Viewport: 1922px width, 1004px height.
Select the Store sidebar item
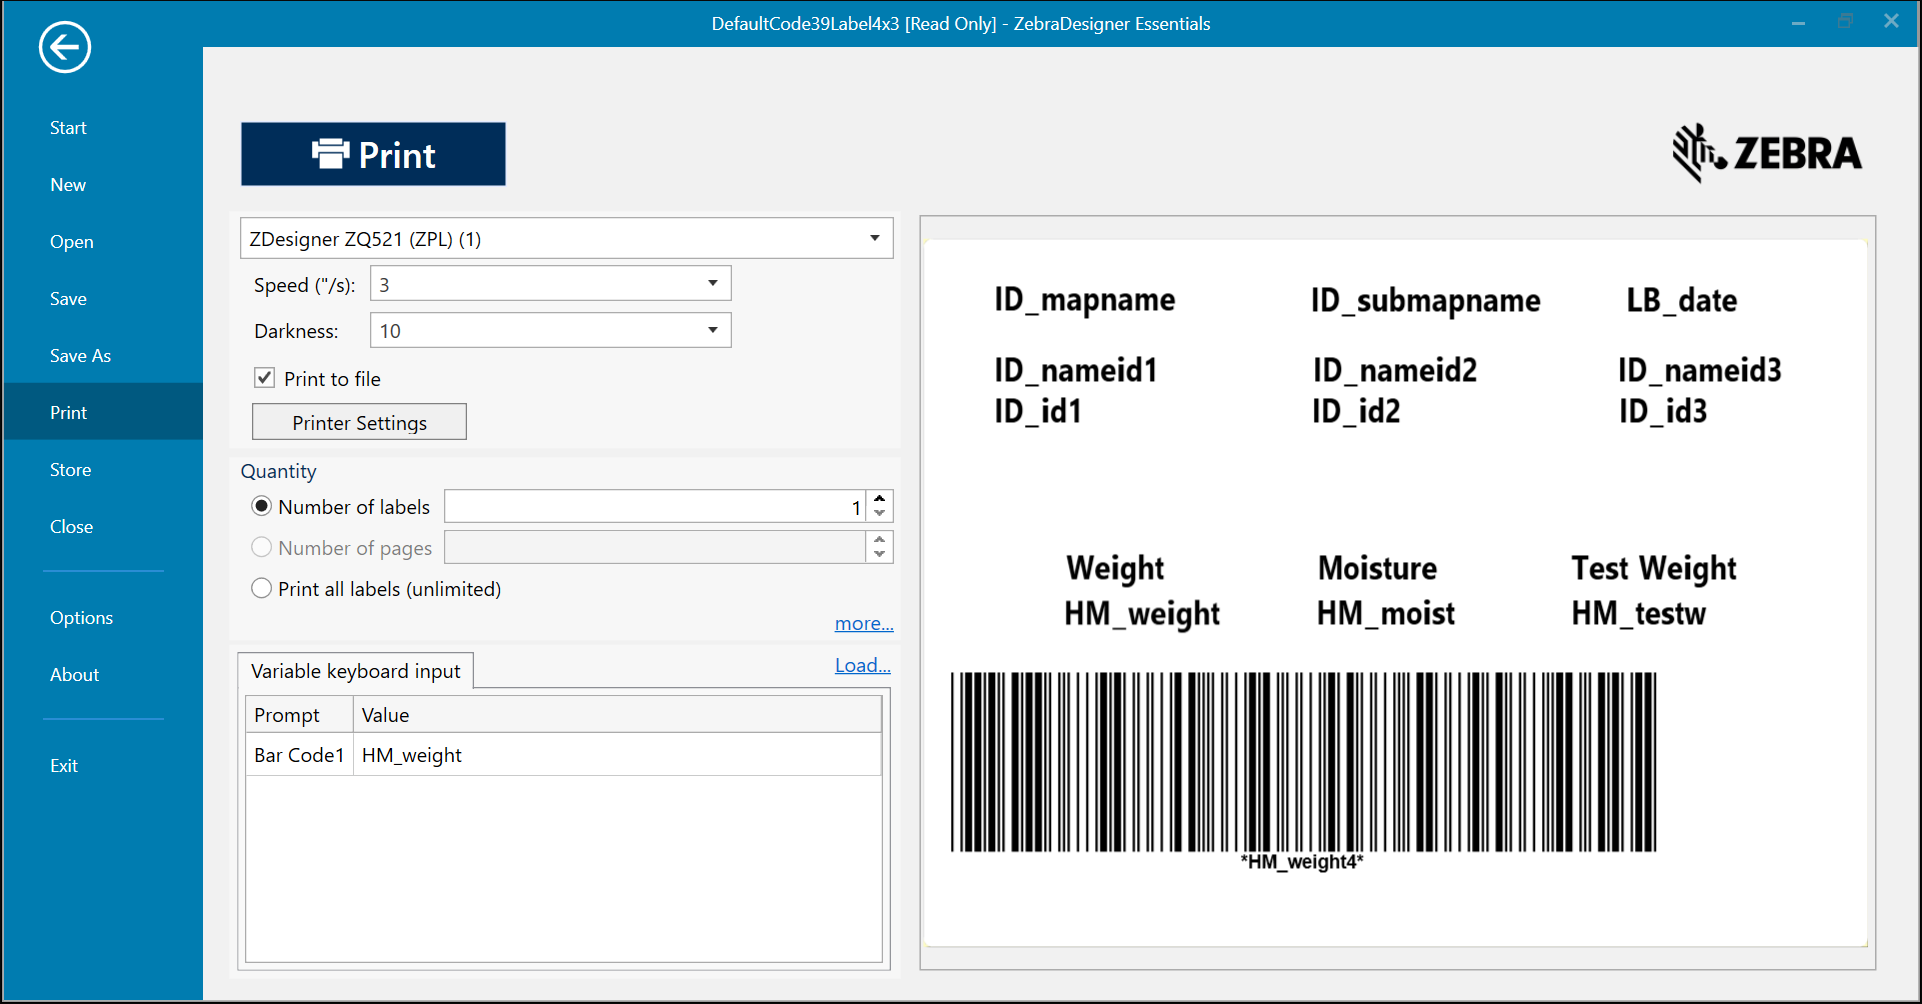coord(70,470)
